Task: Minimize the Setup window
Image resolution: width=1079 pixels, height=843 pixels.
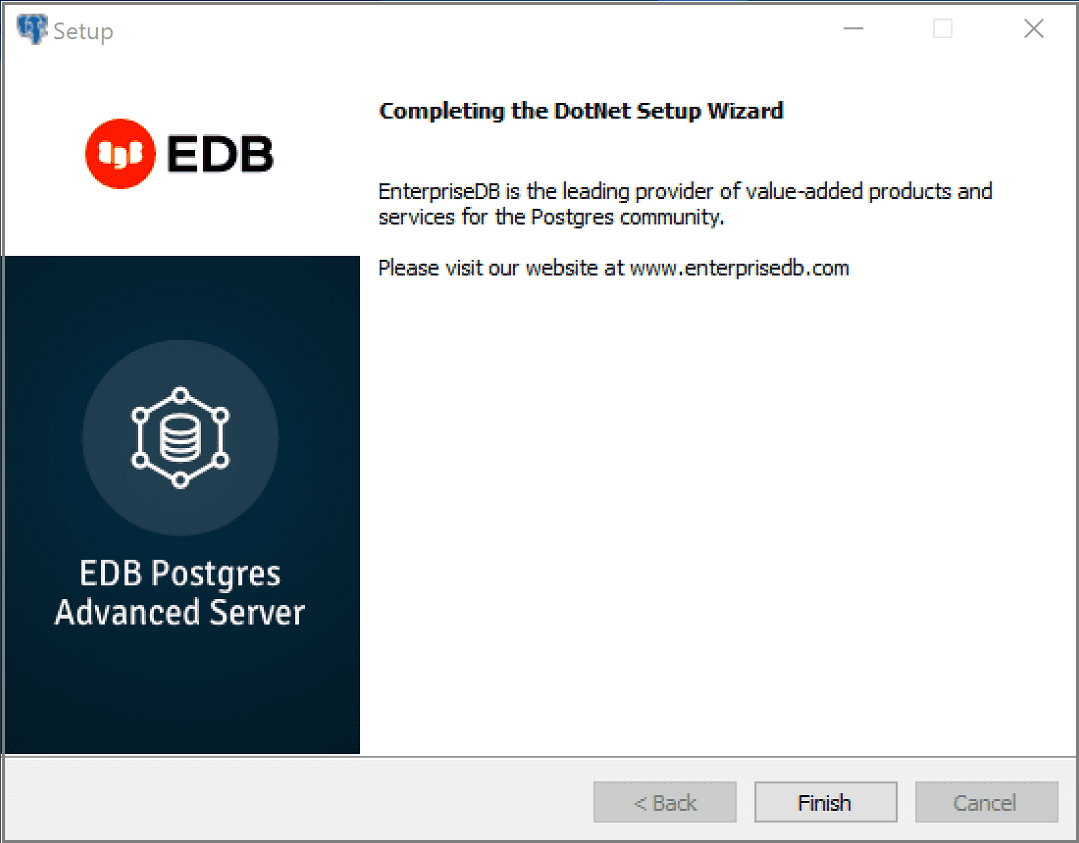Action: tap(853, 30)
